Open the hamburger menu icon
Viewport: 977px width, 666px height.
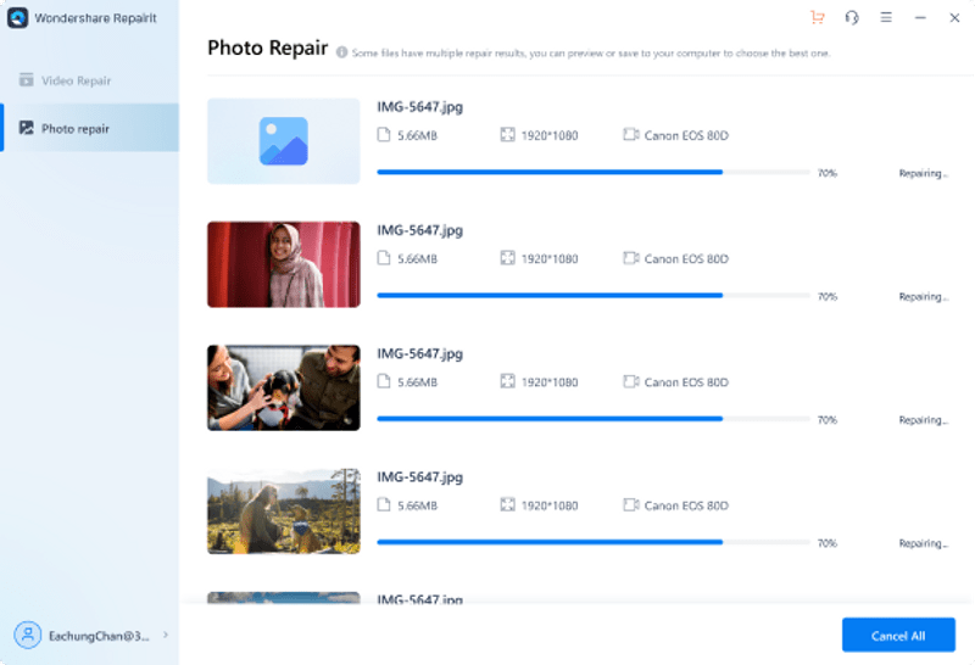pyautogui.click(x=886, y=18)
